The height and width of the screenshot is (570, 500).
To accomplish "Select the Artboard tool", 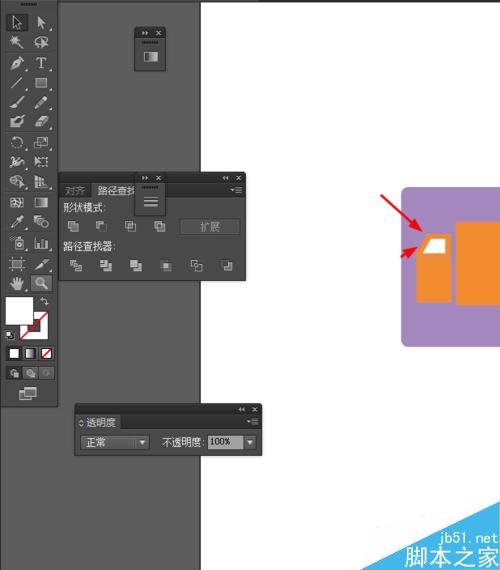I will 17,263.
